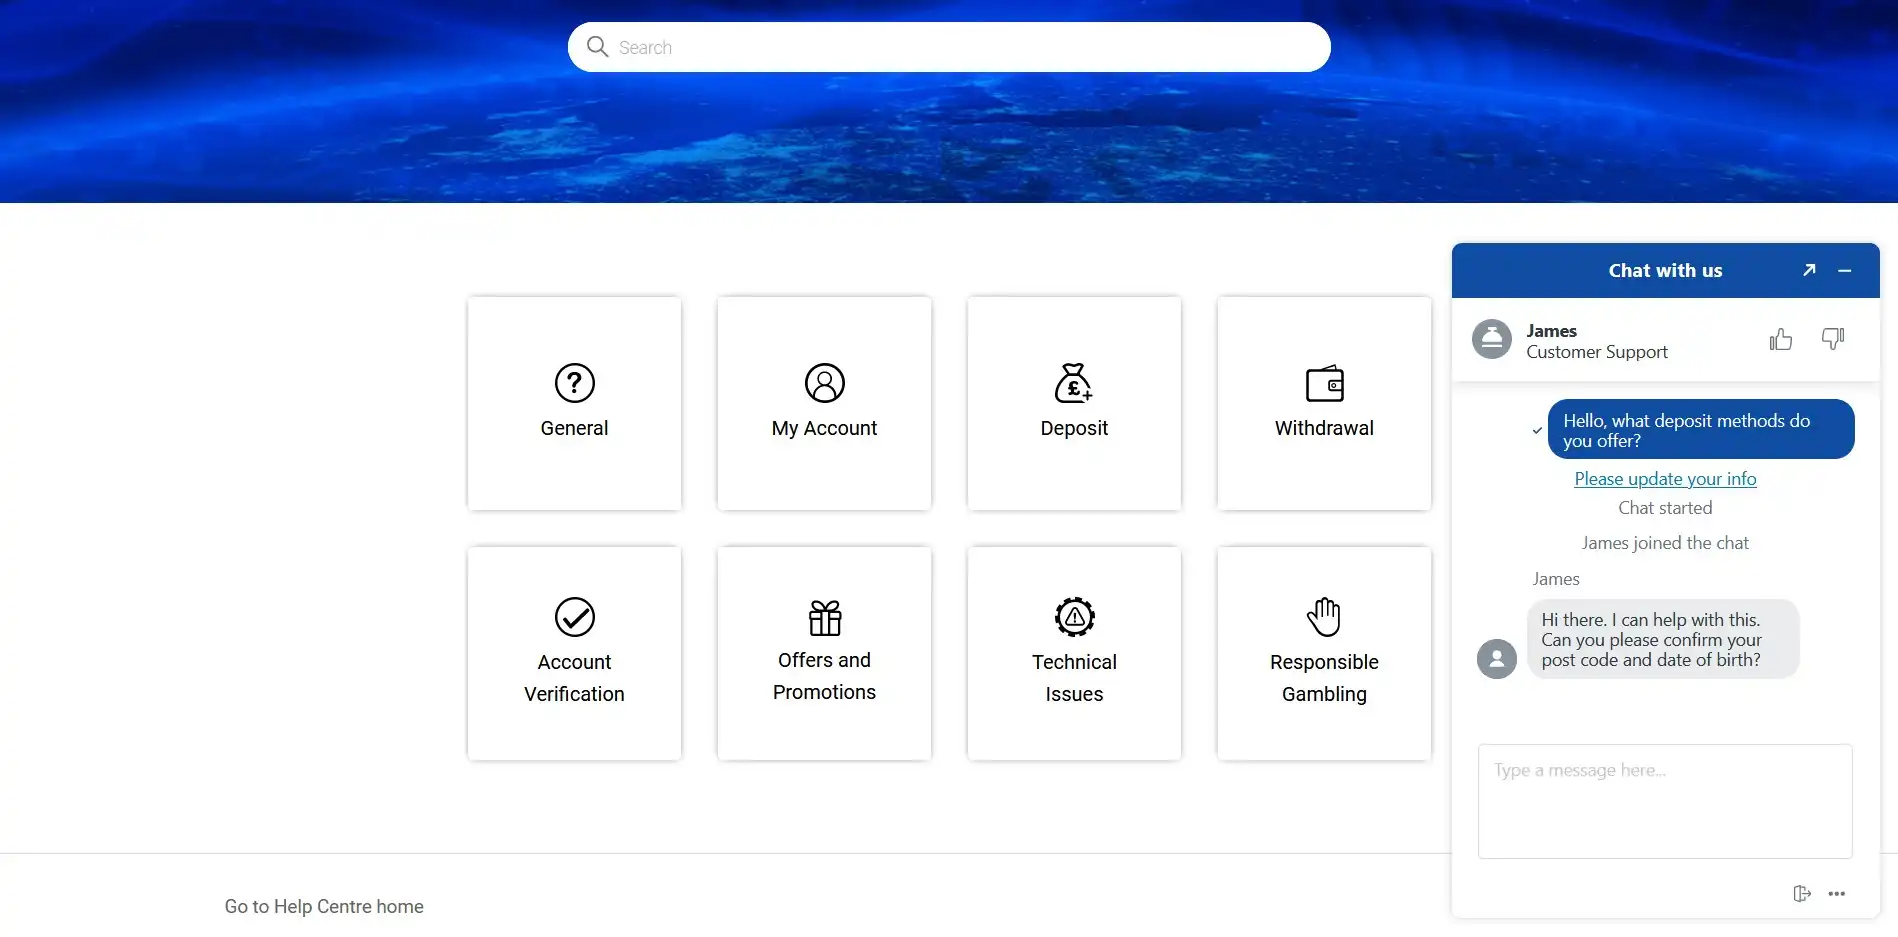The width and height of the screenshot is (1898, 937).
Task: Click the chat message text box
Action: tap(1664, 800)
